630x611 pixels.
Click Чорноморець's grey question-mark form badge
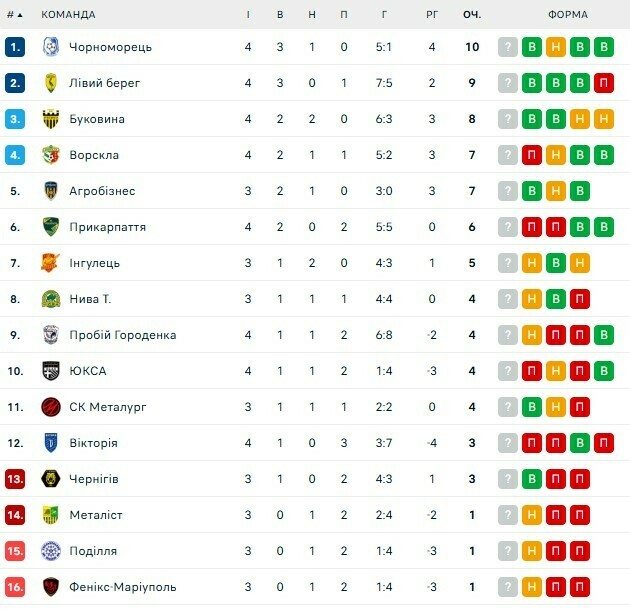coord(508,47)
